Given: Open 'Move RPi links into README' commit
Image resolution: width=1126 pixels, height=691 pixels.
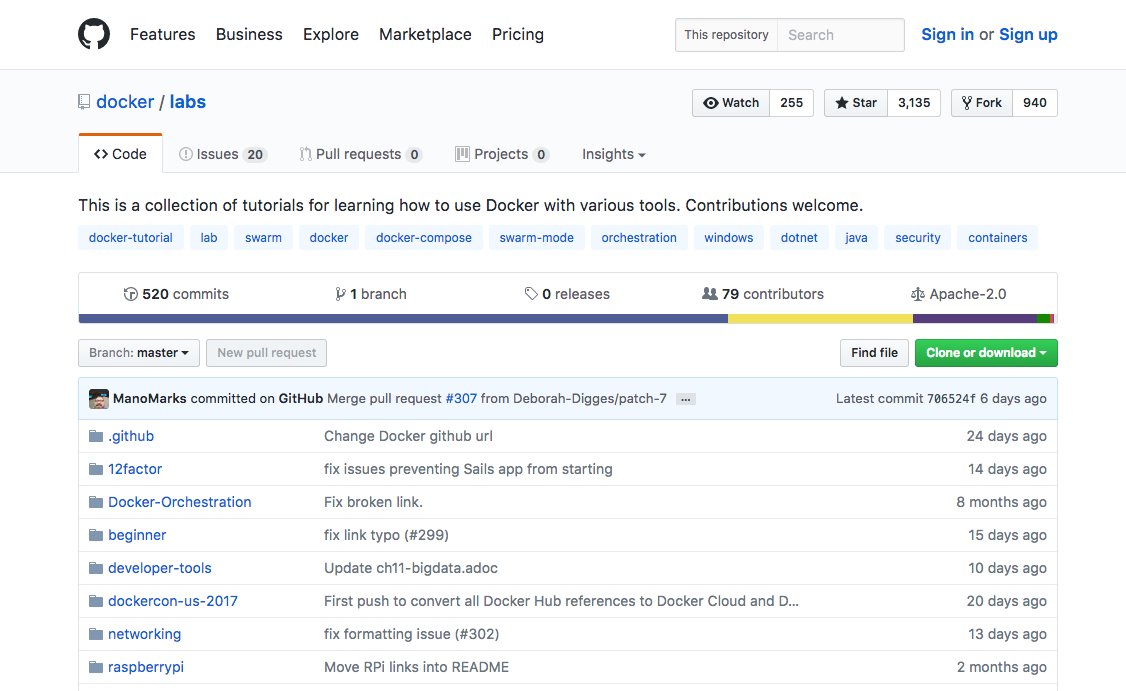Looking at the screenshot, I should [x=417, y=667].
